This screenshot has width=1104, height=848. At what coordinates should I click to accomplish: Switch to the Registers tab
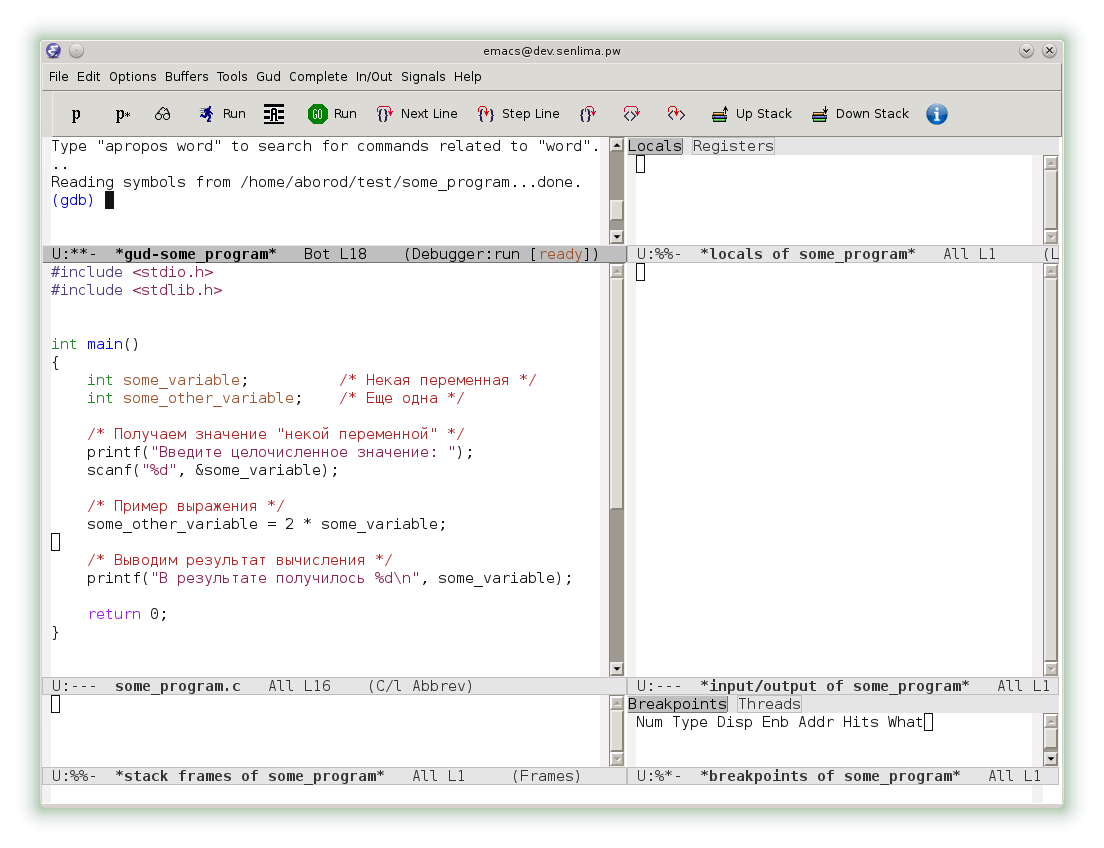pyautogui.click(x=733, y=146)
